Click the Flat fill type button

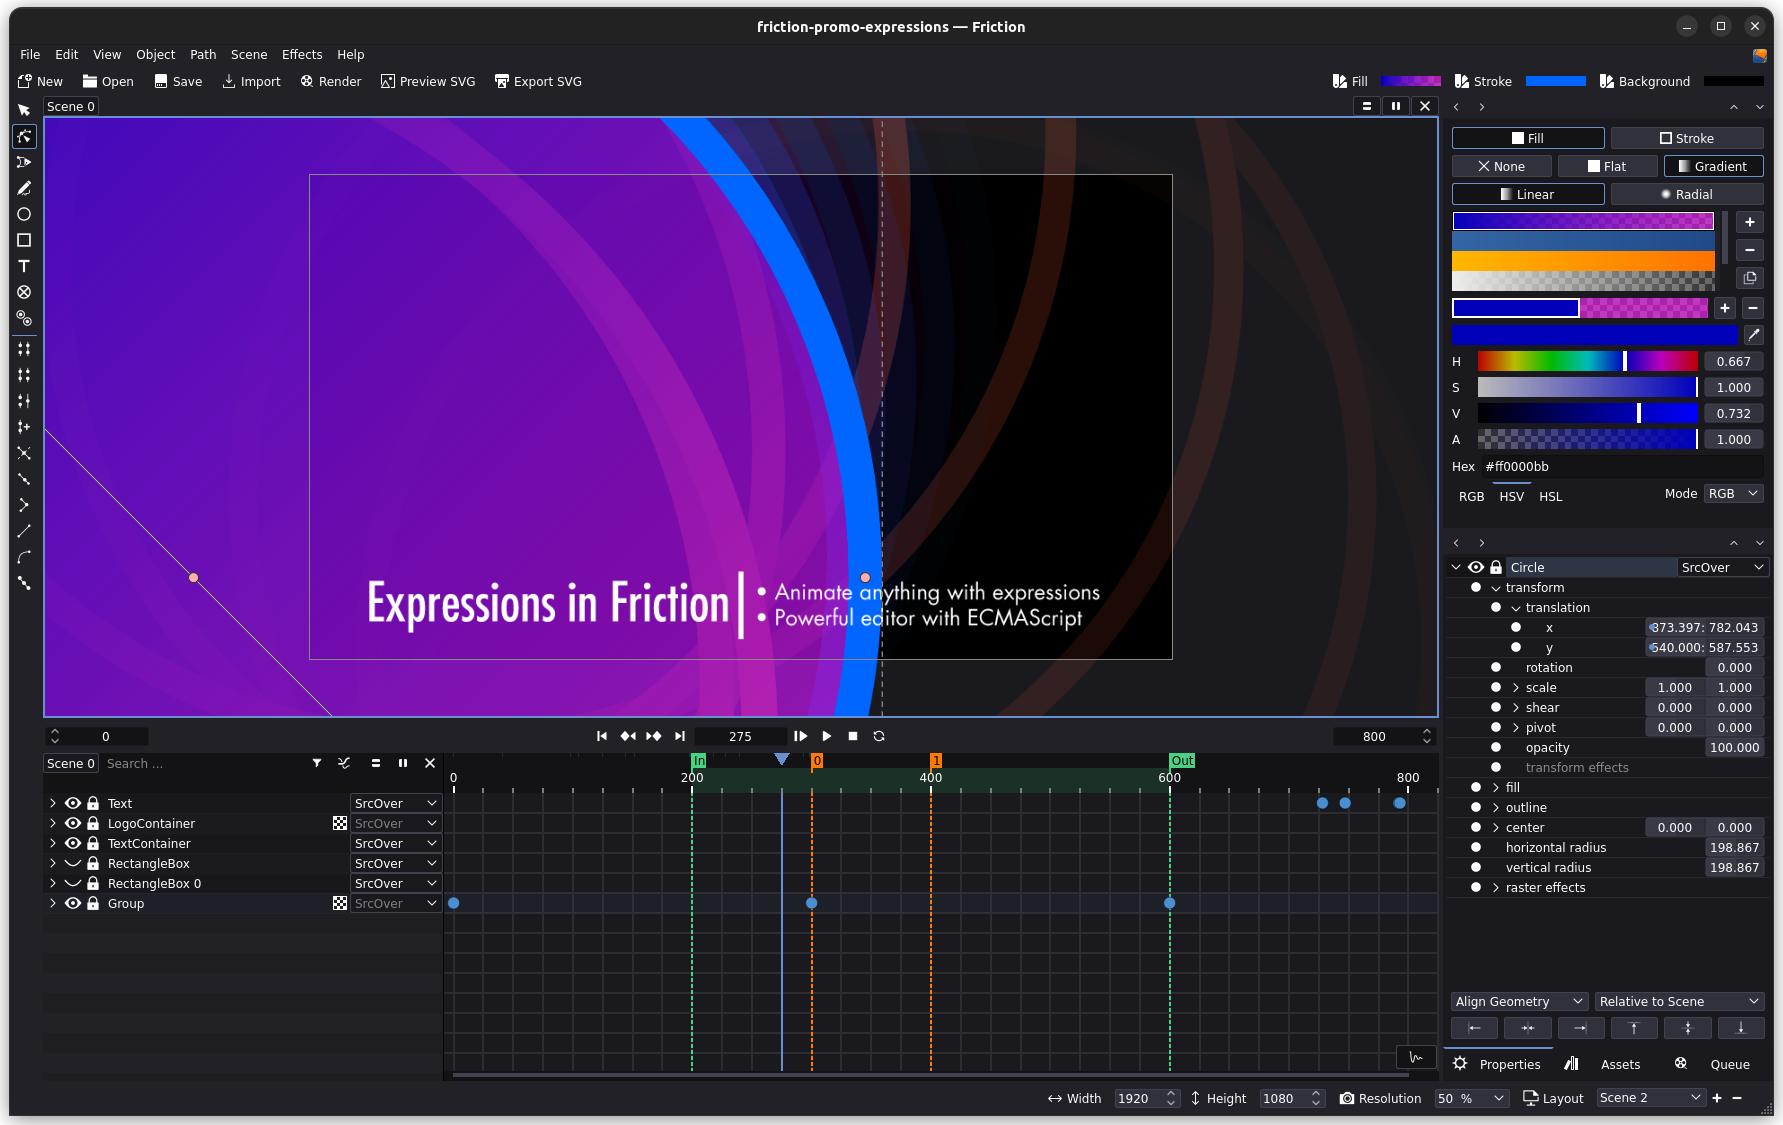tap(1607, 166)
